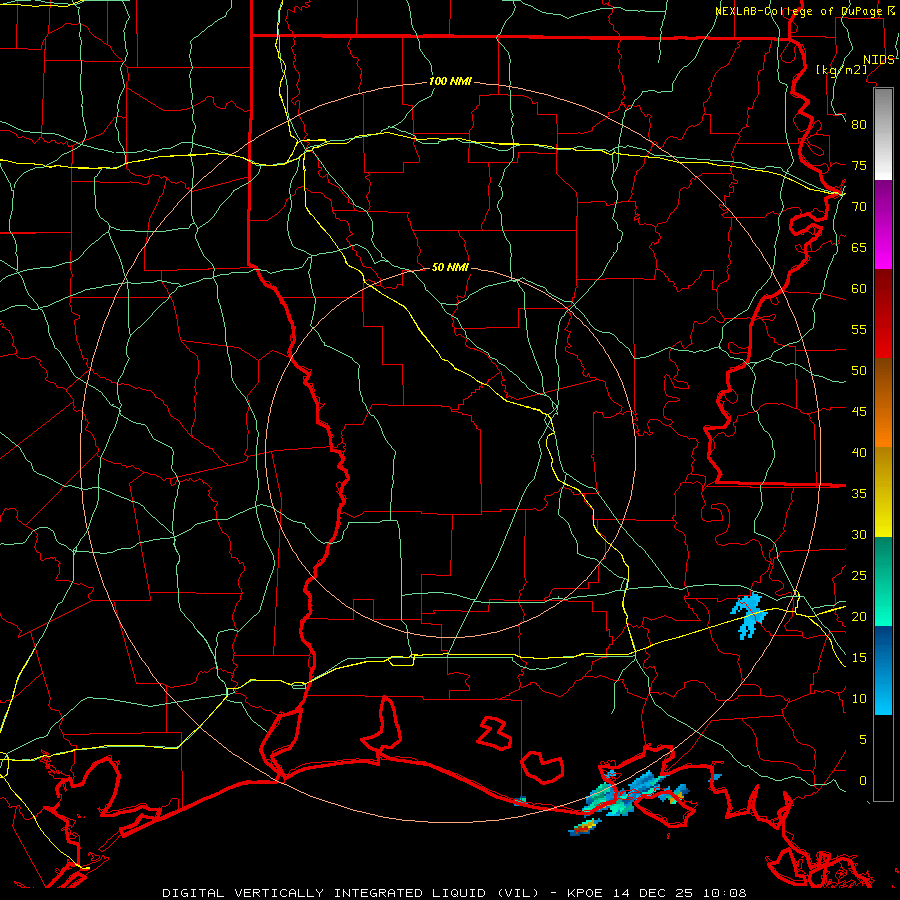The width and height of the screenshot is (900, 900).
Task: Click the large cyan echo cluster on the coastline
Action: (x=634, y=794)
